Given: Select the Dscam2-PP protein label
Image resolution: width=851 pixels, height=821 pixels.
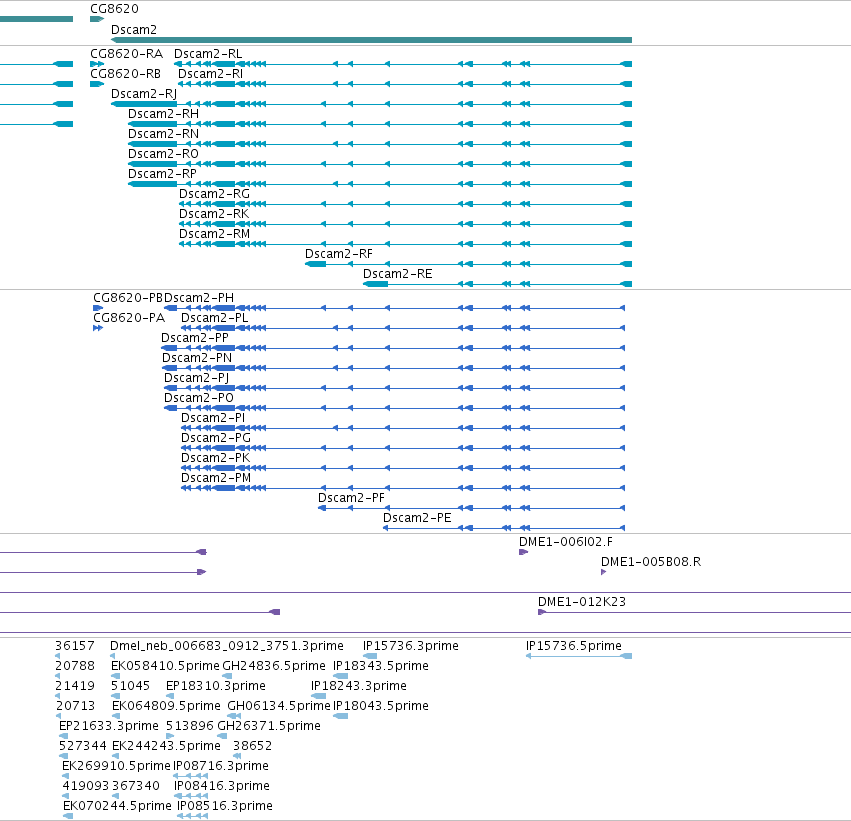Looking at the screenshot, I should click(x=195, y=338).
